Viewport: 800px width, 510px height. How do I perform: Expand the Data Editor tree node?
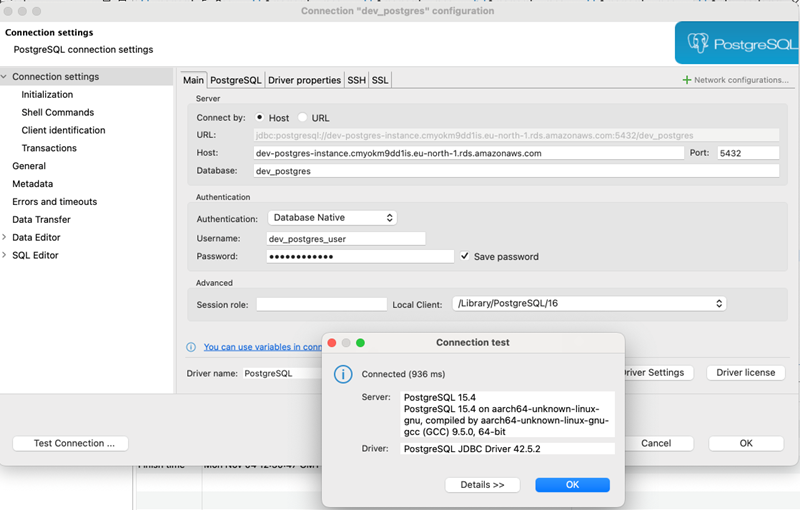(x=4, y=237)
